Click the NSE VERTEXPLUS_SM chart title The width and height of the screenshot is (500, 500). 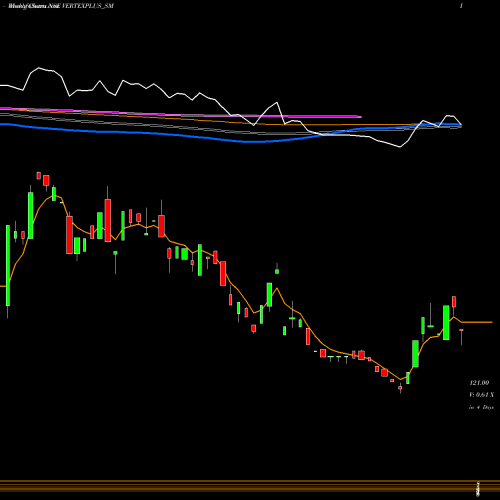pos(61,6)
